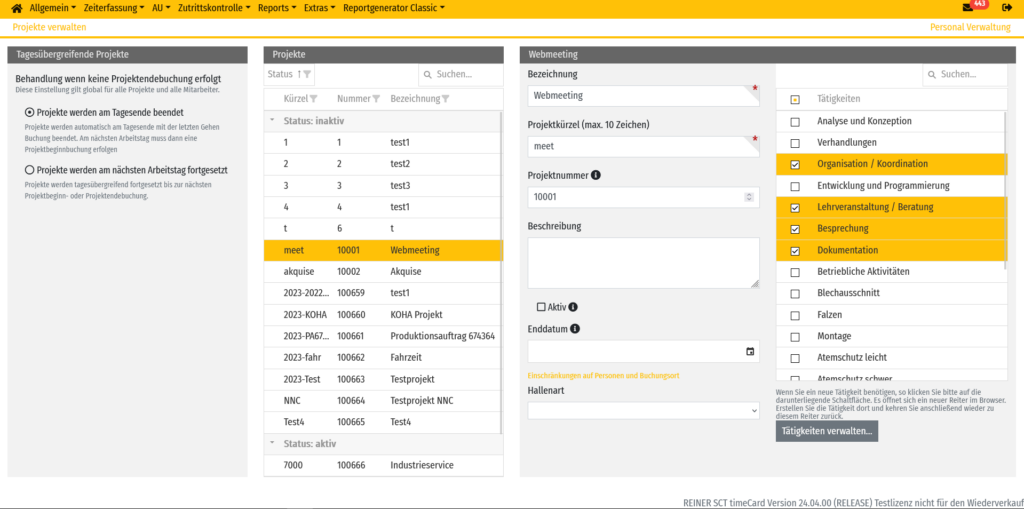This screenshot has height=509, width=1024.
Task: Check Analyse und Konzeption
Action: click(x=795, y=122)
